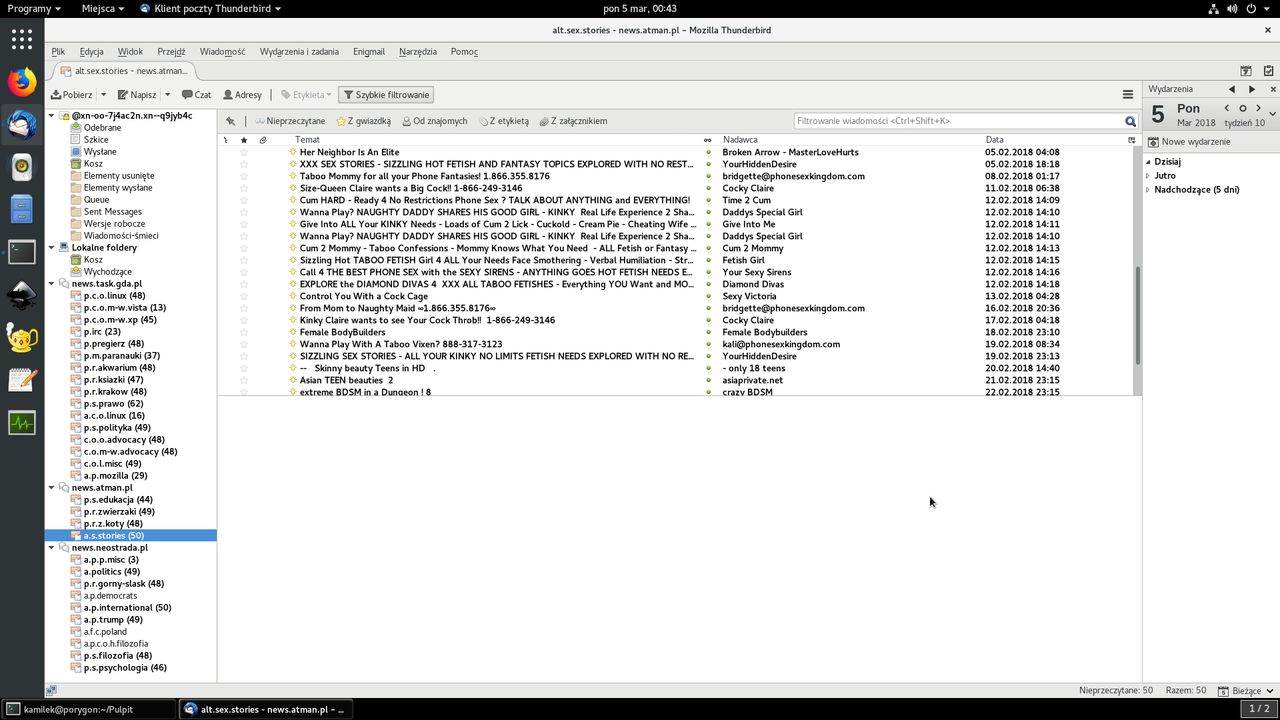Open the Thunderbird hamburger menu
This screenshot has width=1280, height=720.
[1127, 95]
